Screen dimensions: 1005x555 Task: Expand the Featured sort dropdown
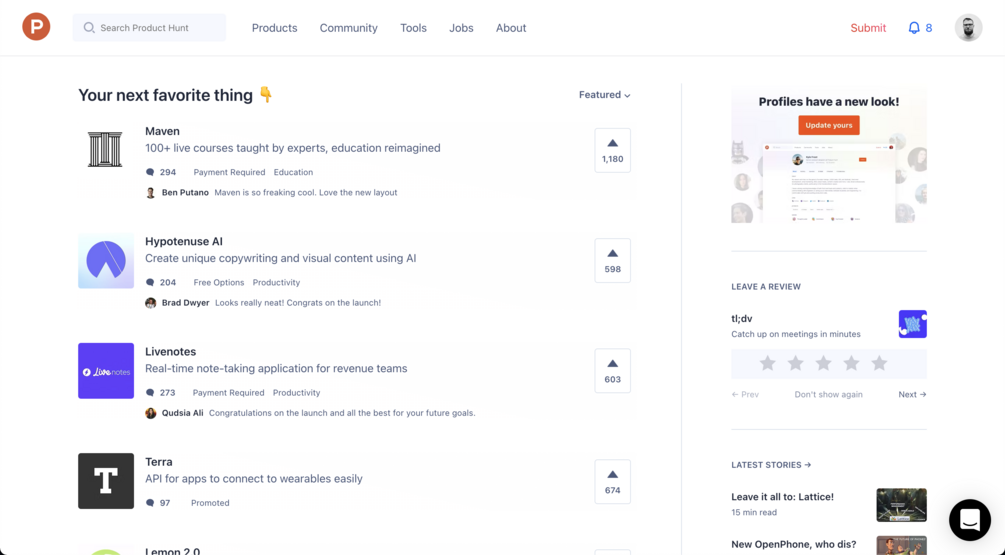(x=604, y=95)
